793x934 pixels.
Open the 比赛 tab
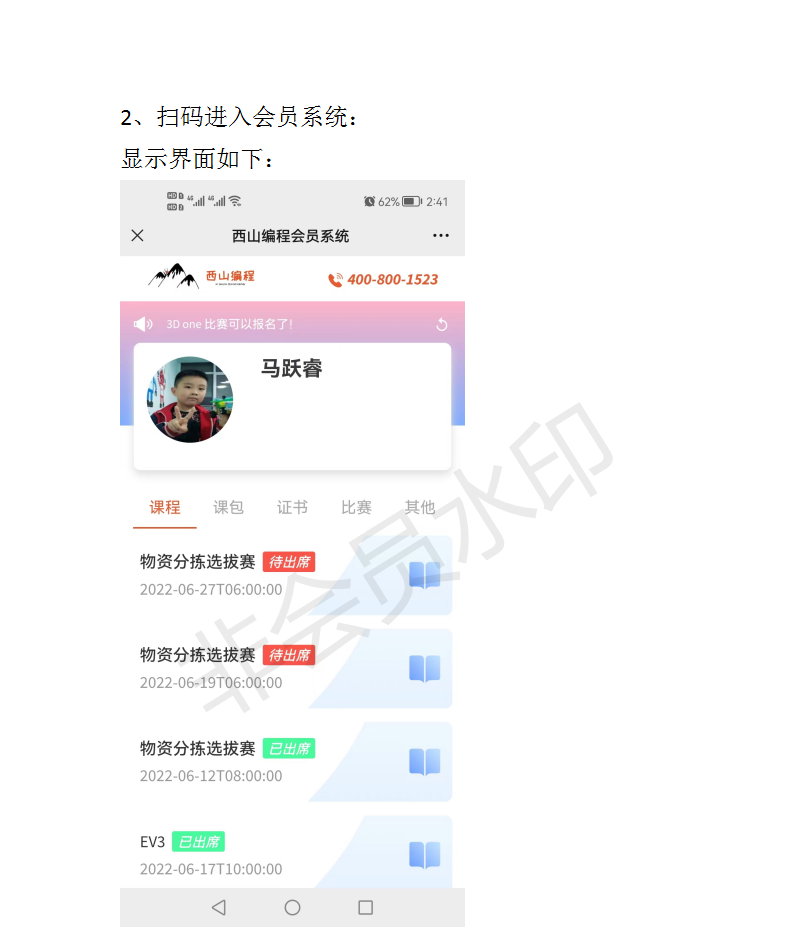pos(356,508)
